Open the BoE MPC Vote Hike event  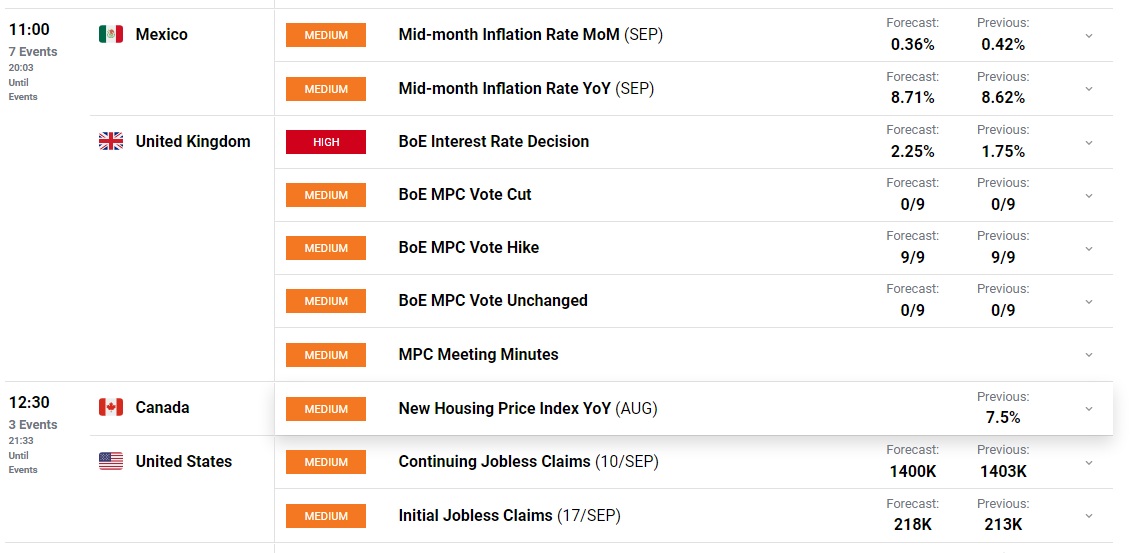(468, 248)
